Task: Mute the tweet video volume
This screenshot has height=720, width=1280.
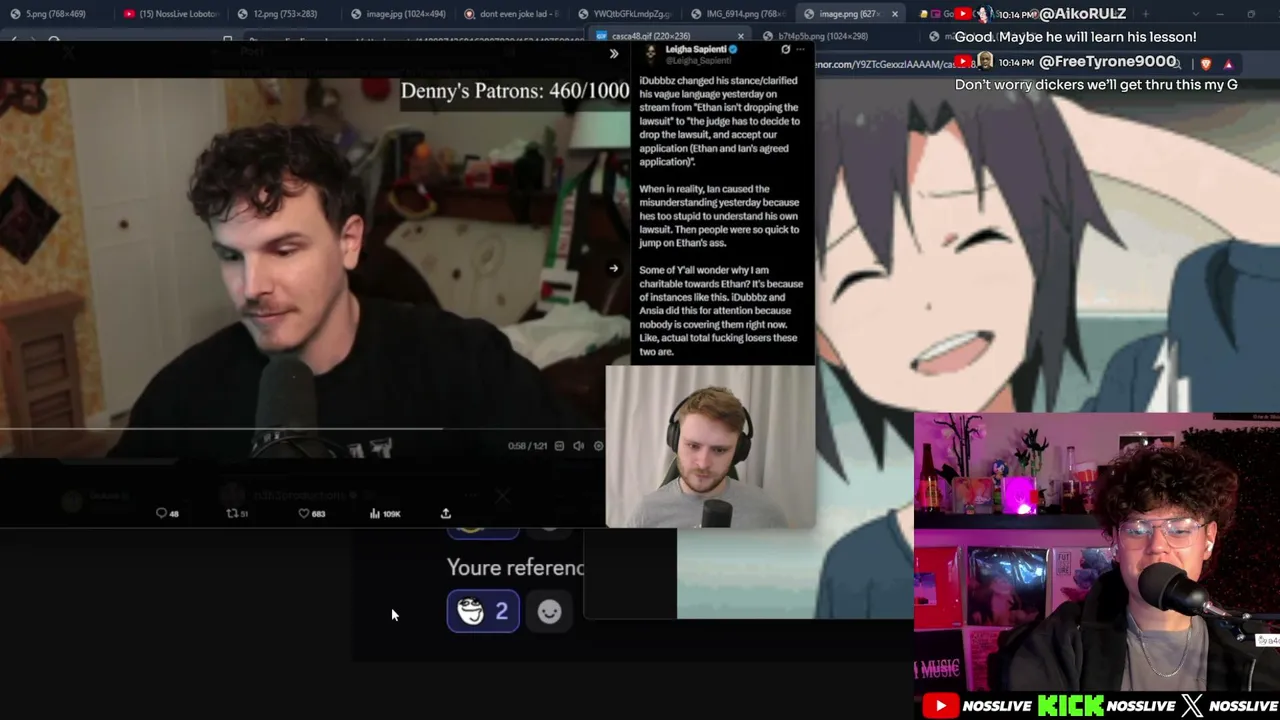Action: [578, 446]
